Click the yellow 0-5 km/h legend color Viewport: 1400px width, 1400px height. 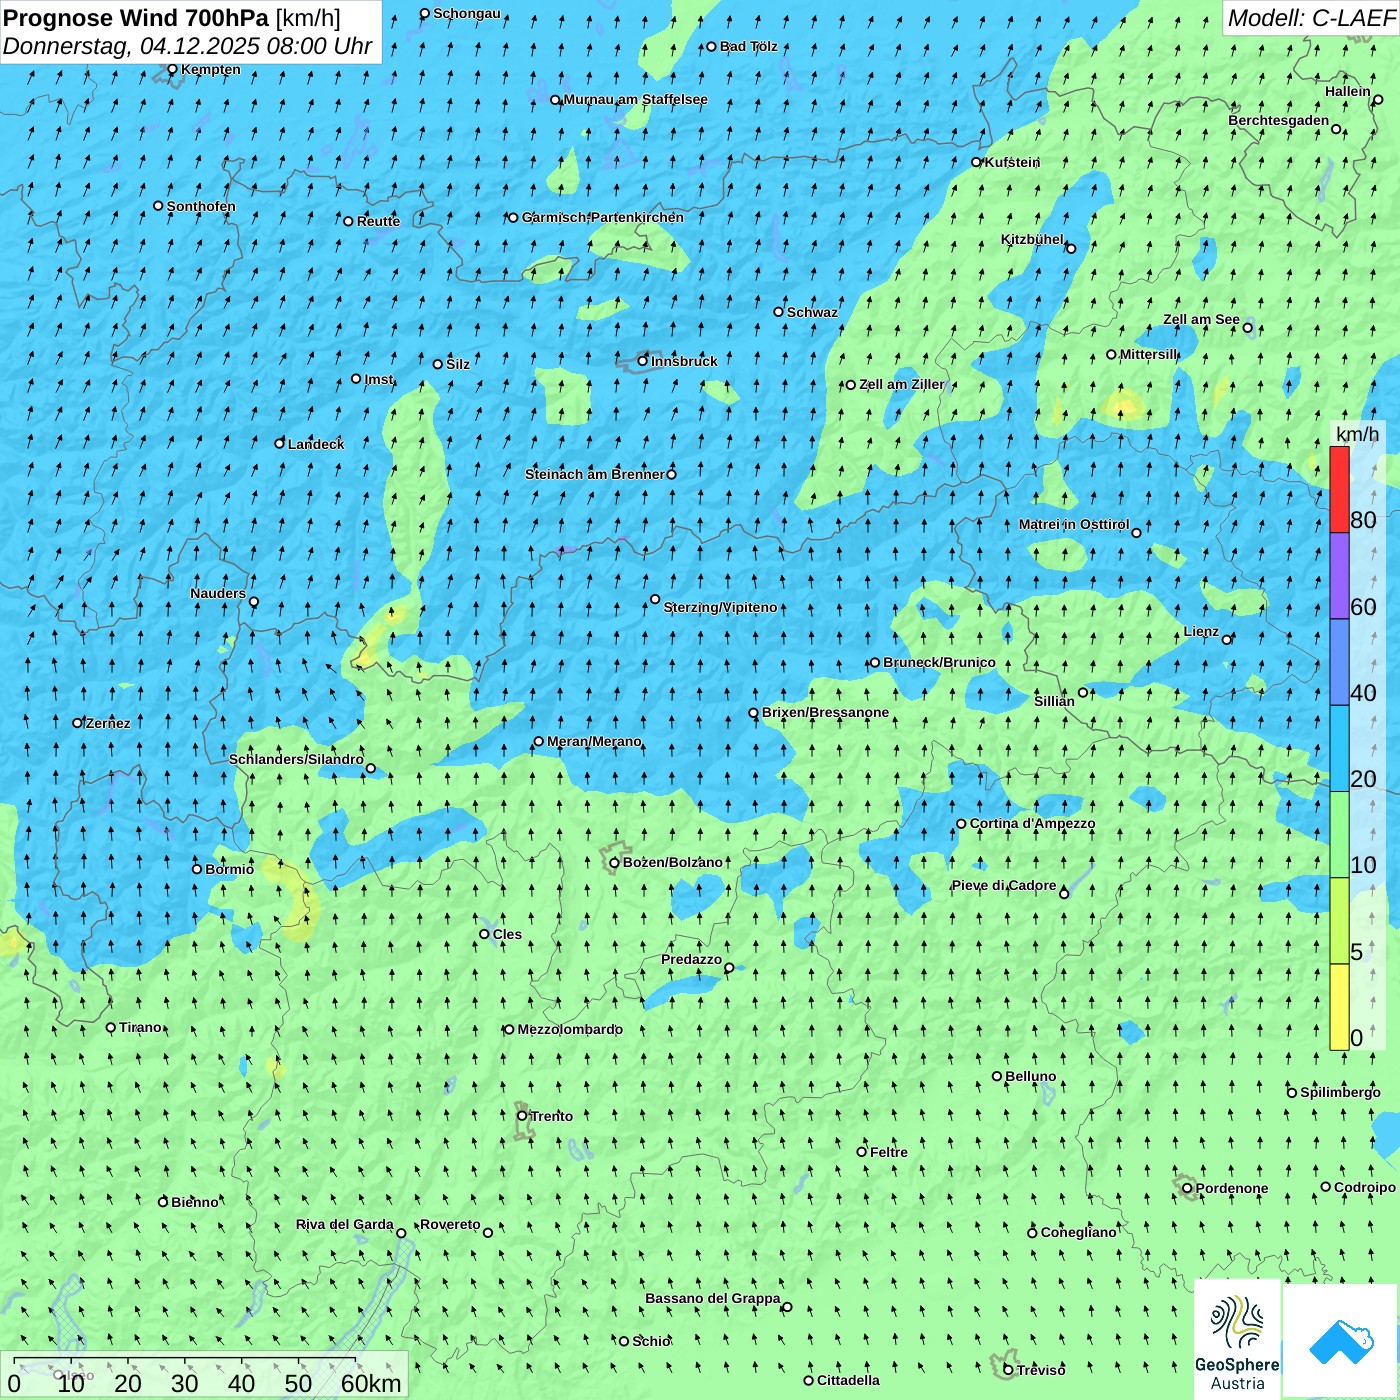tap(1339, 1007)
